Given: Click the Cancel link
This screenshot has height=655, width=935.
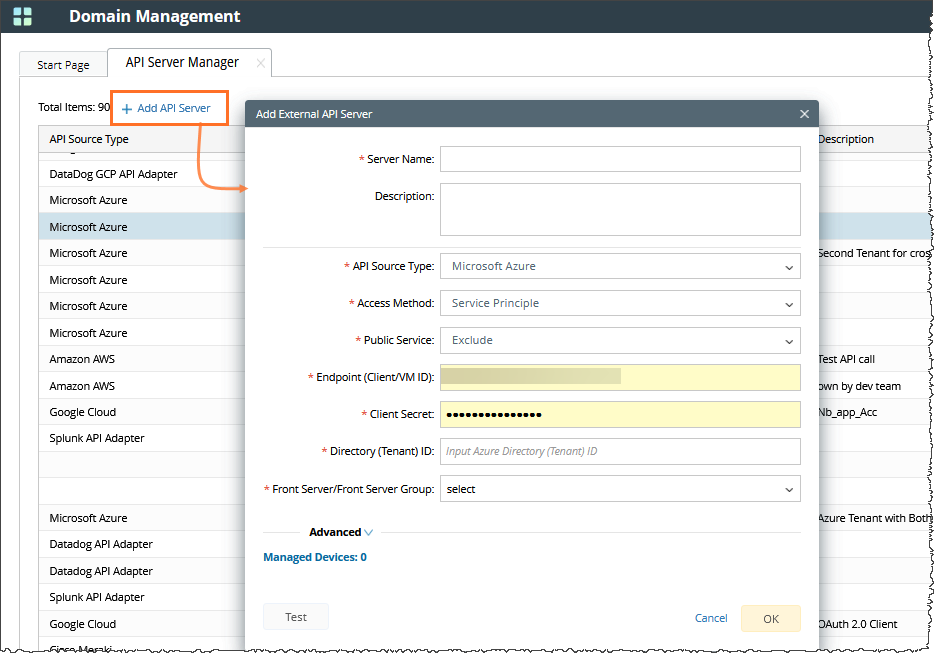Looking at the screenshot, I should point(711,619).
